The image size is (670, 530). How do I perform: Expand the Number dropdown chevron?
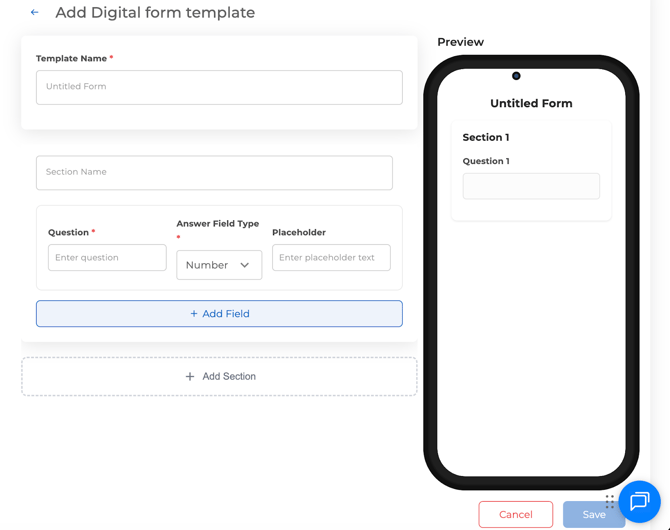point(245,265)
